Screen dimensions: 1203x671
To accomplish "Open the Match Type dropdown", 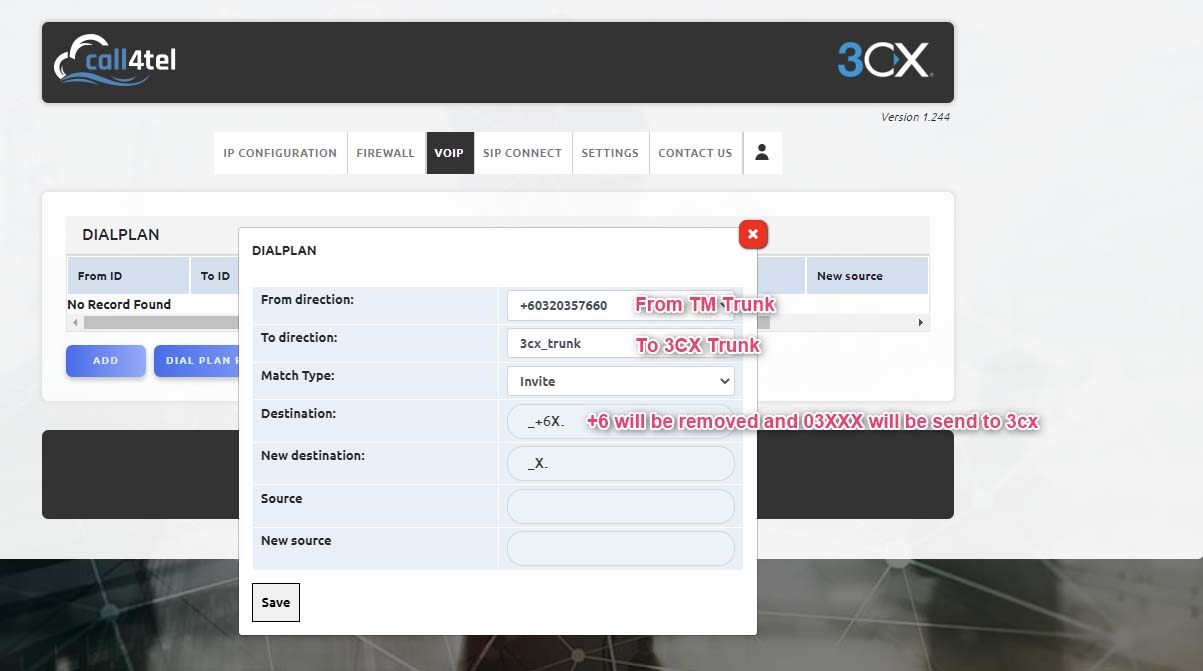I will (620, 381).
